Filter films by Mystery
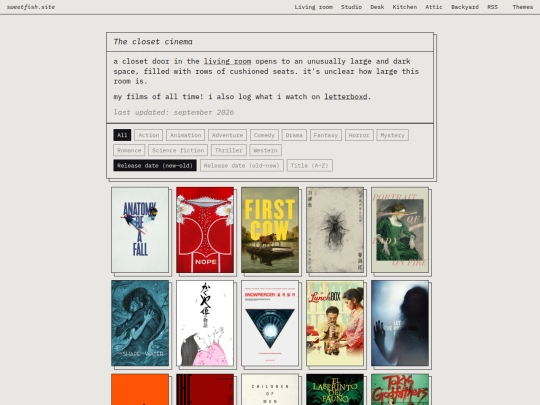 click(x=393, y=135)
